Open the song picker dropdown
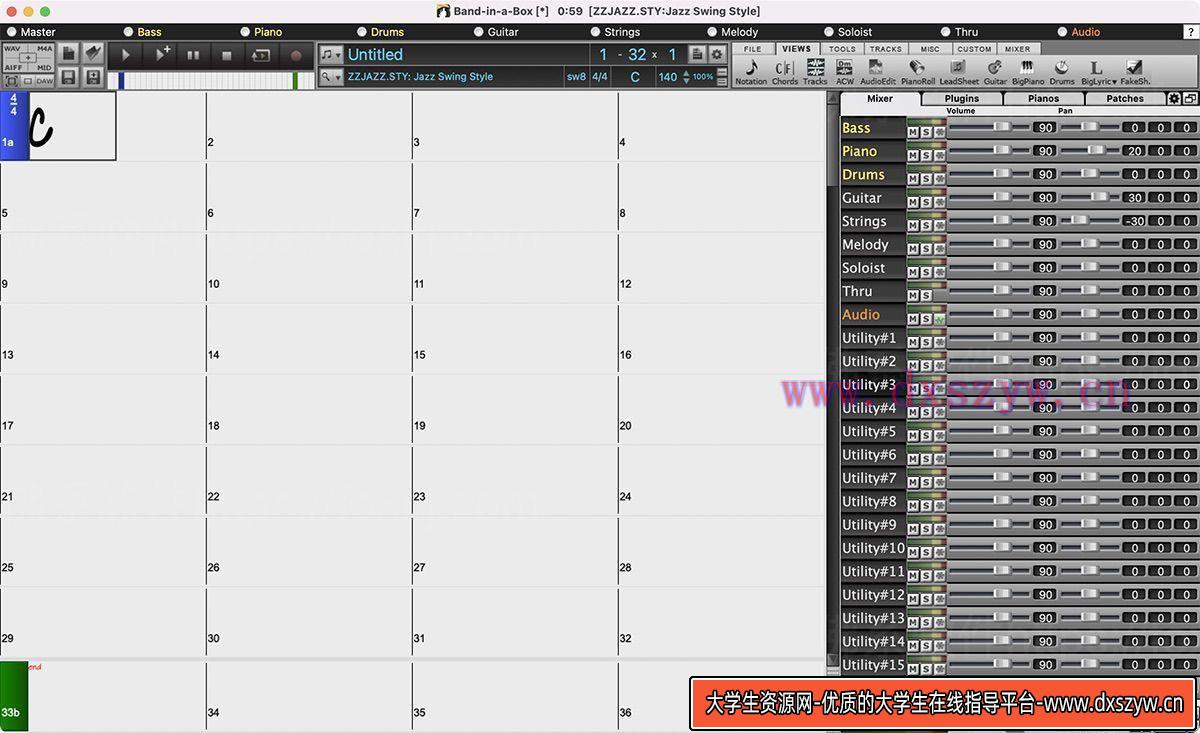This screenshot has height=733, width=1200. point(331,55)
